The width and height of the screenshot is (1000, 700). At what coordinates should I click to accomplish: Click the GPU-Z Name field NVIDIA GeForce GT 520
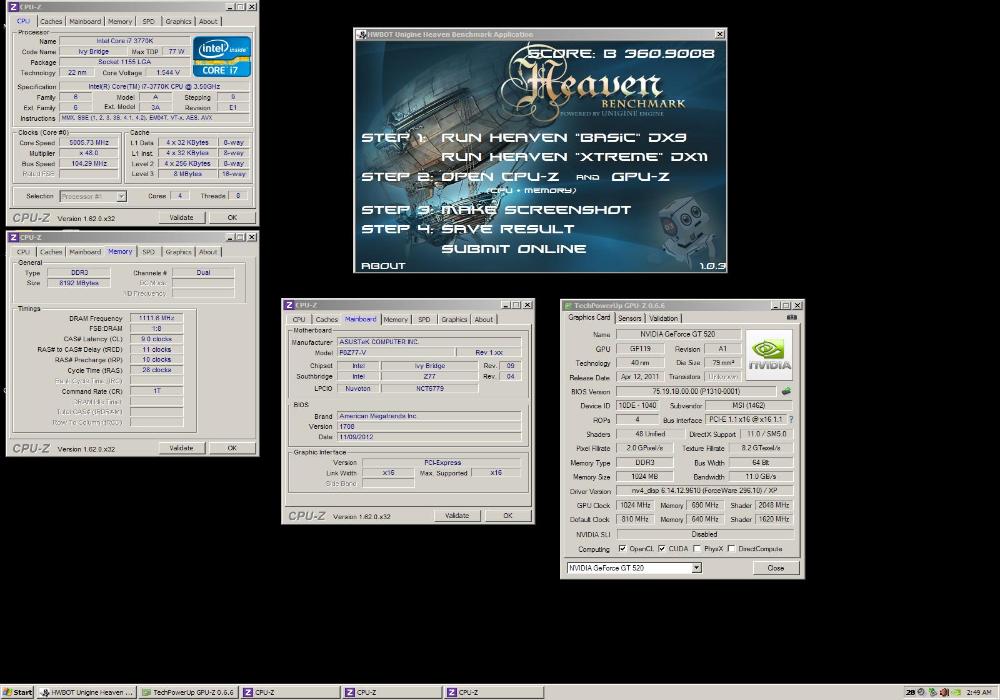(678, 334)
